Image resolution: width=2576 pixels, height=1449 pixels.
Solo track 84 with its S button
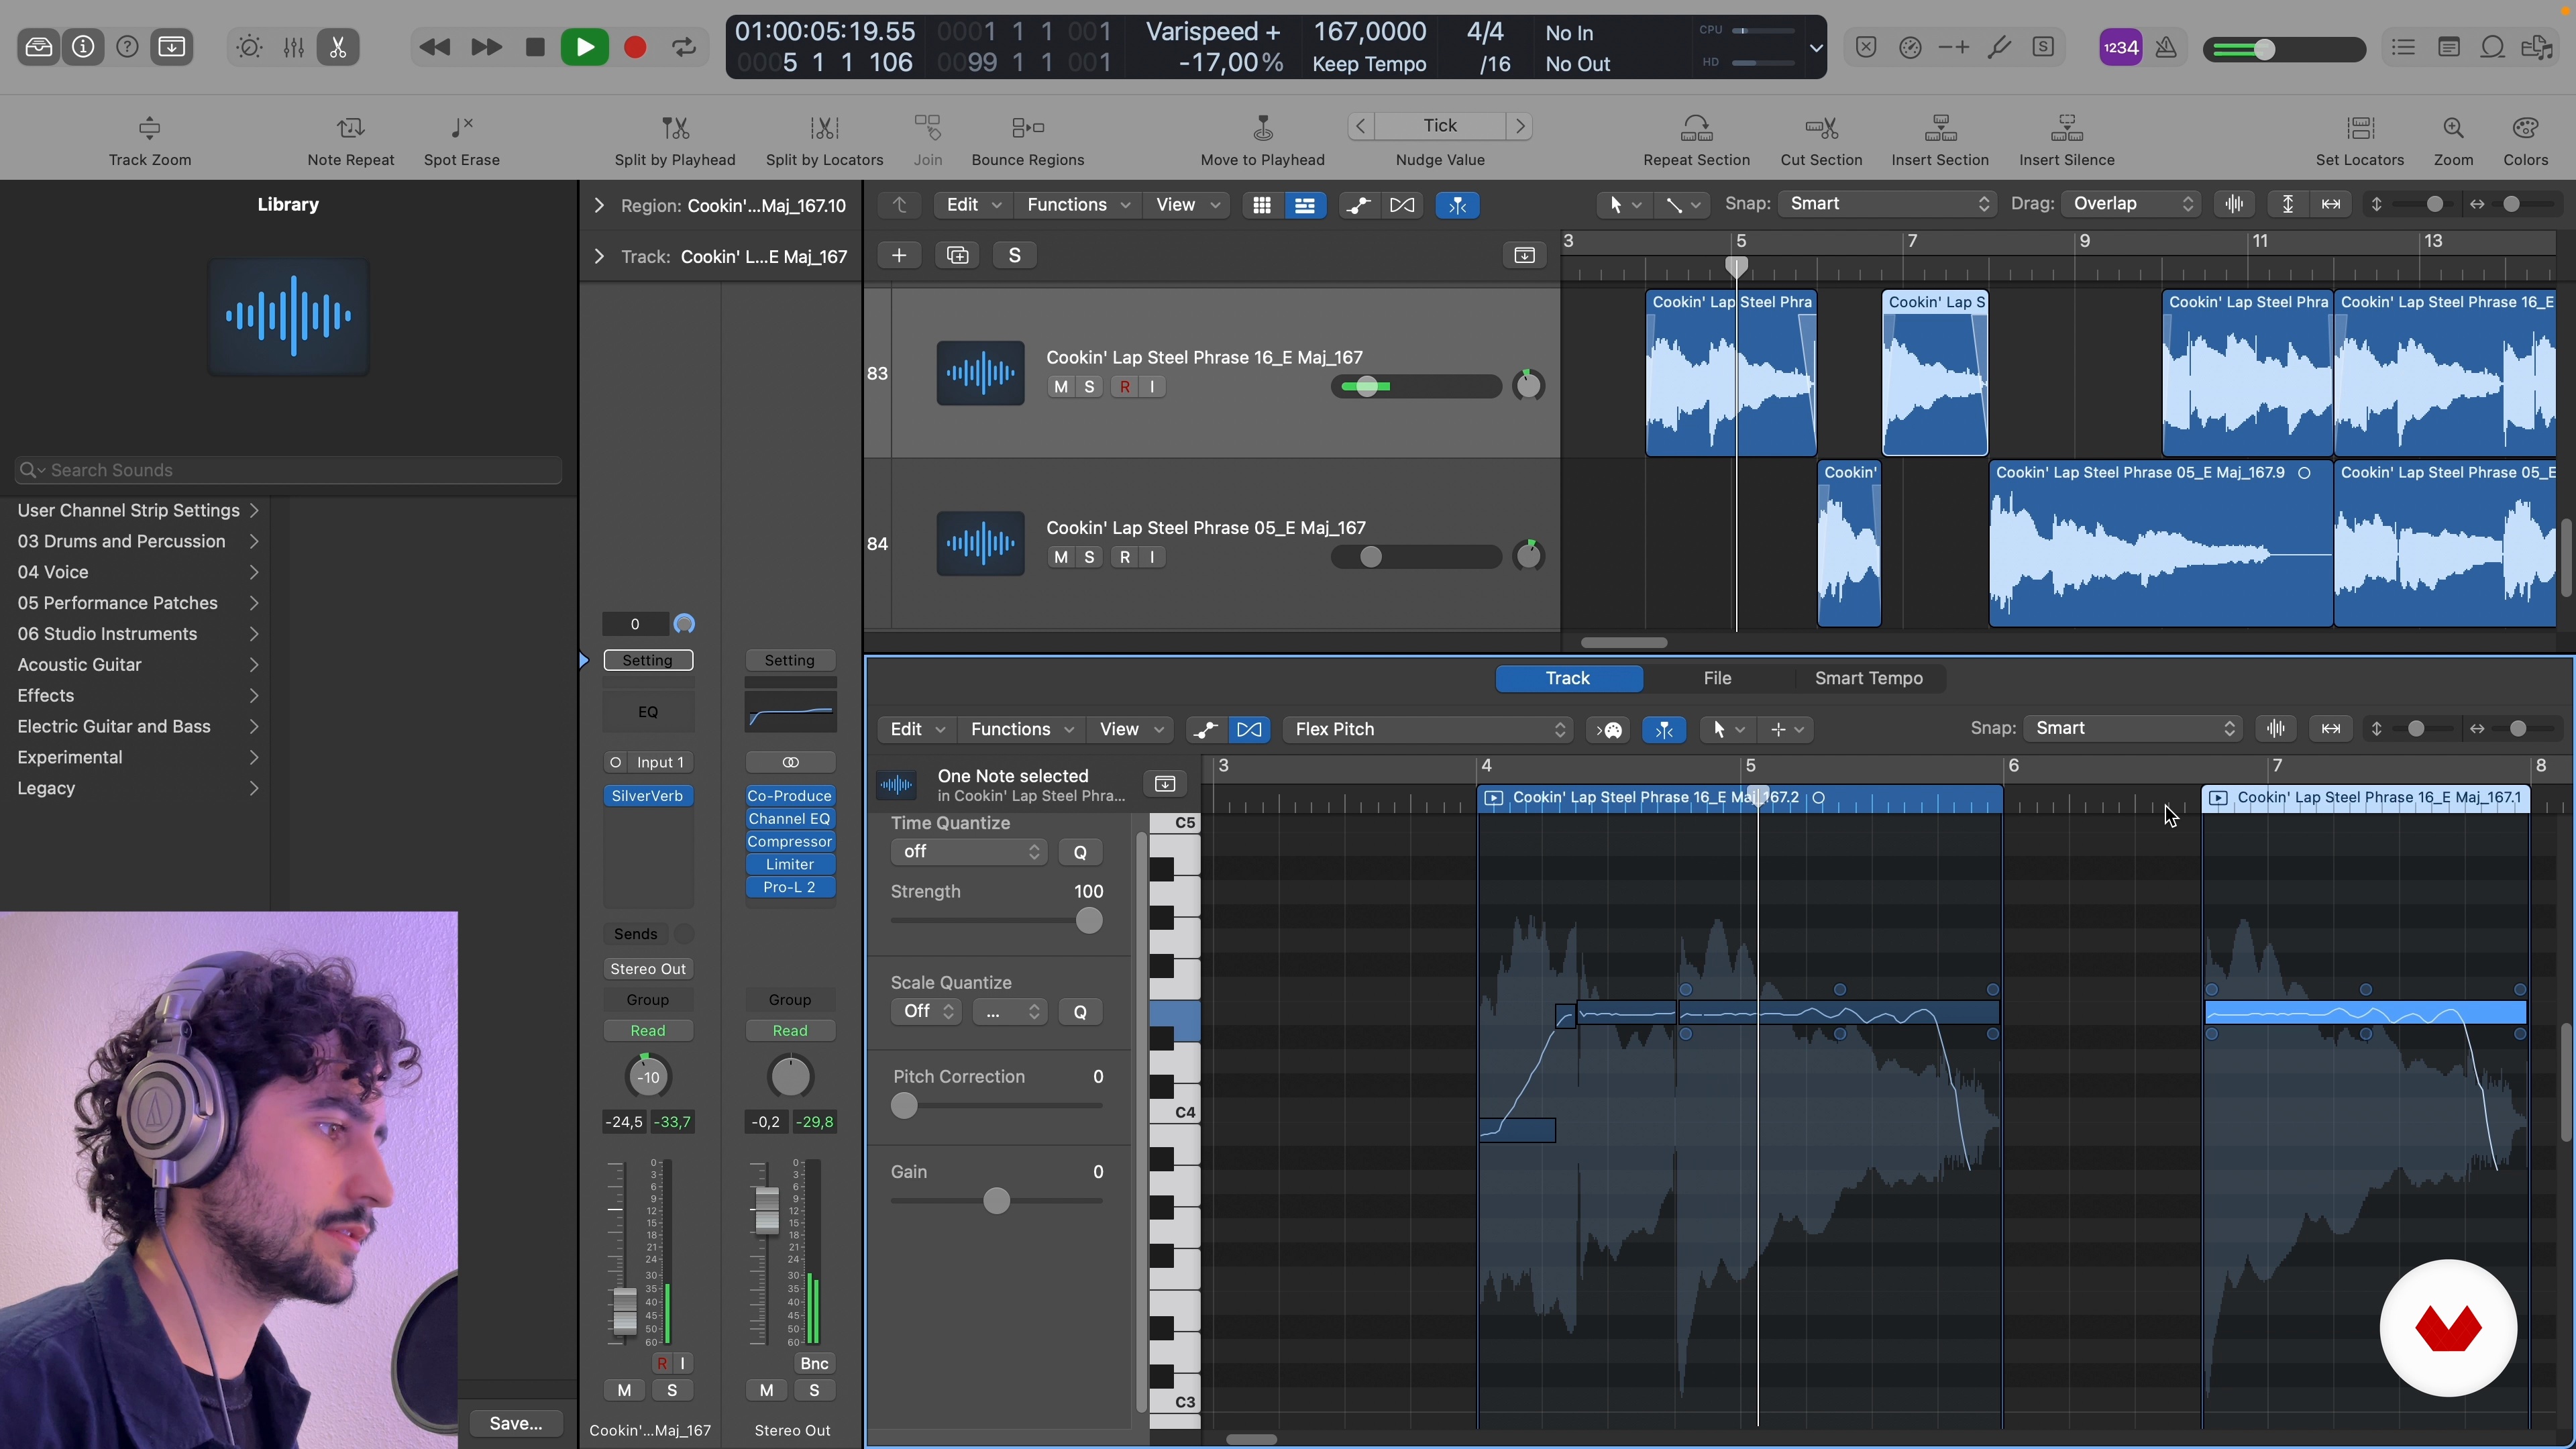pos(1089,557)
